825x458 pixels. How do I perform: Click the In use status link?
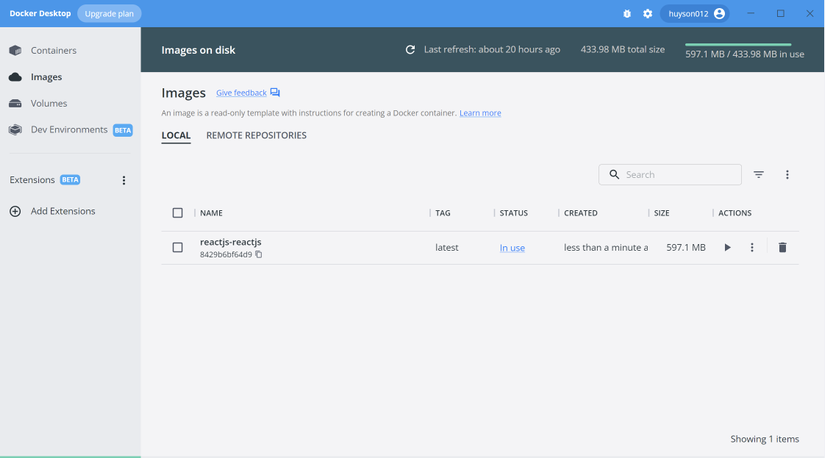tap(512, 248)
